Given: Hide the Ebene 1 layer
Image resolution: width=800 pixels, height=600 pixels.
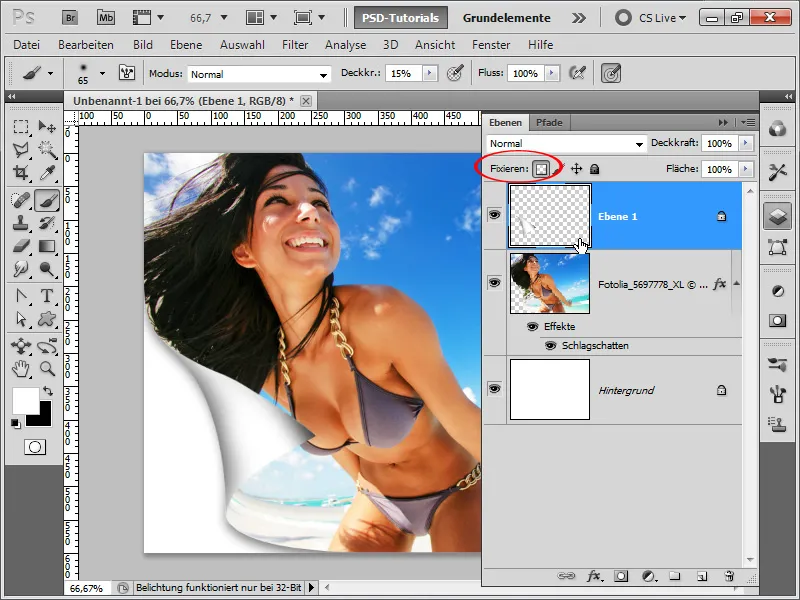Looking at the screenshot, I should click(x=494, y=215).
